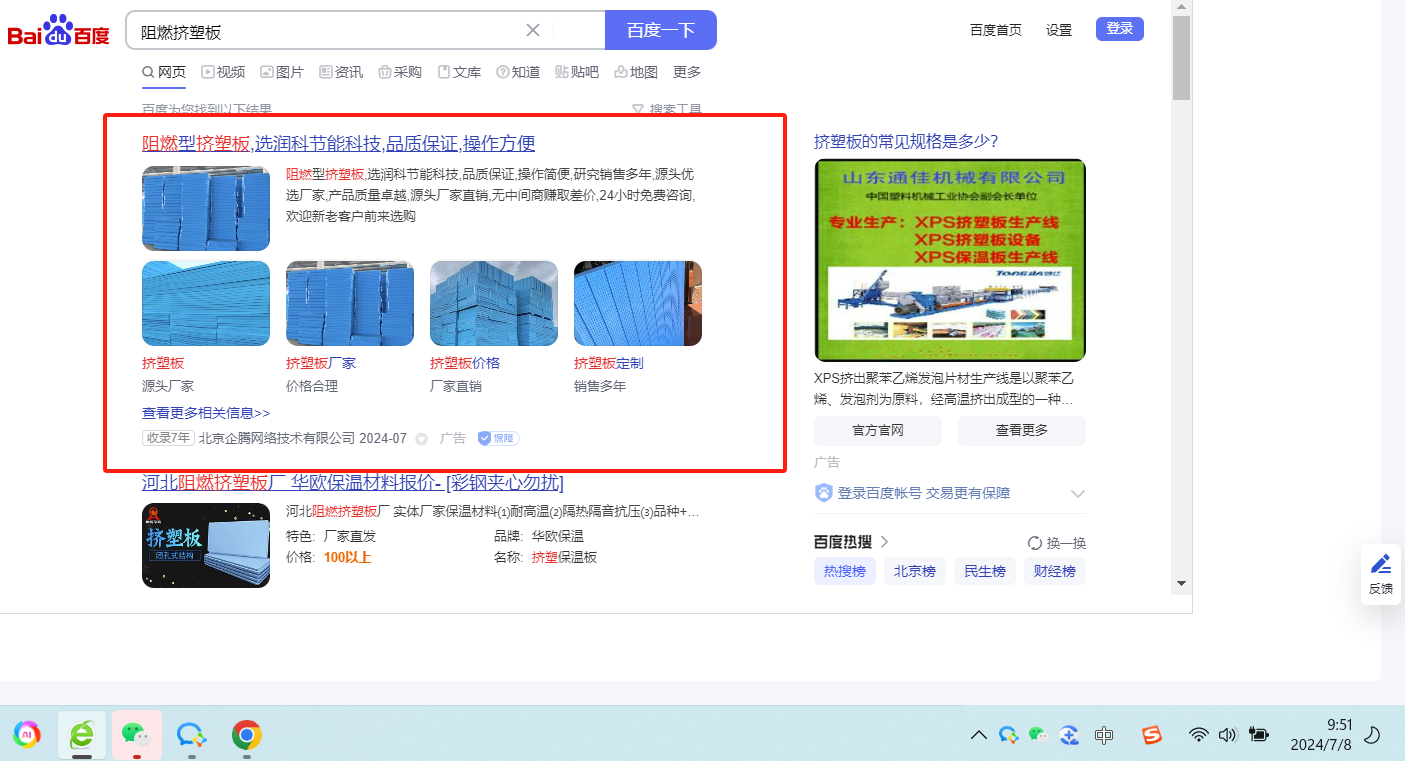The image size is (1405, 761).
Task: Click the 价格合理 product thumbnail
Action: tap(350, 303)
